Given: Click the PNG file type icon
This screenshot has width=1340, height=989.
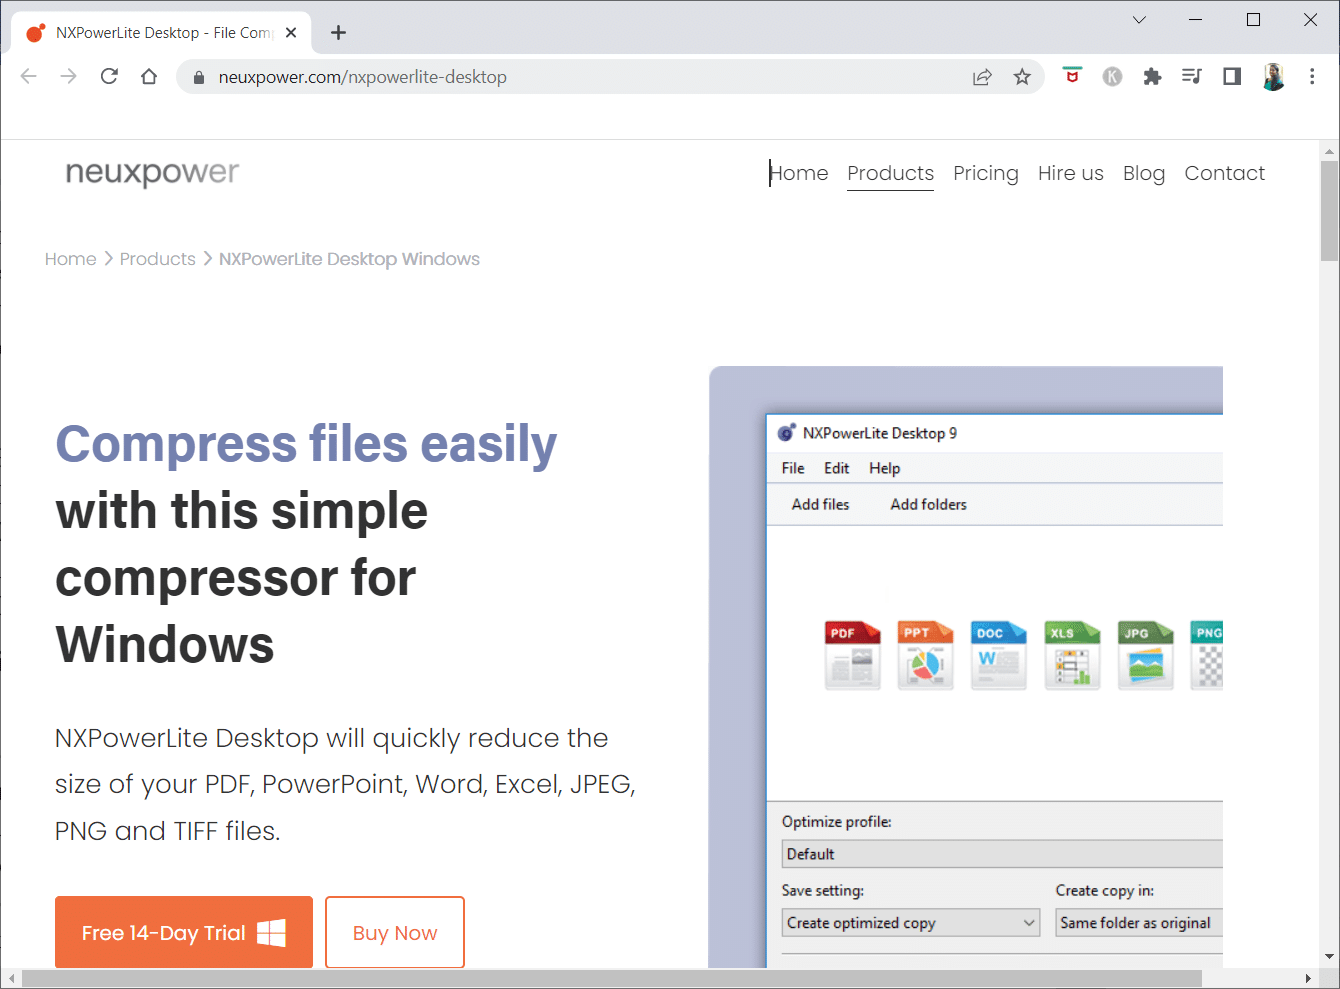Looking at the screenshot, I should (1207, 655).
